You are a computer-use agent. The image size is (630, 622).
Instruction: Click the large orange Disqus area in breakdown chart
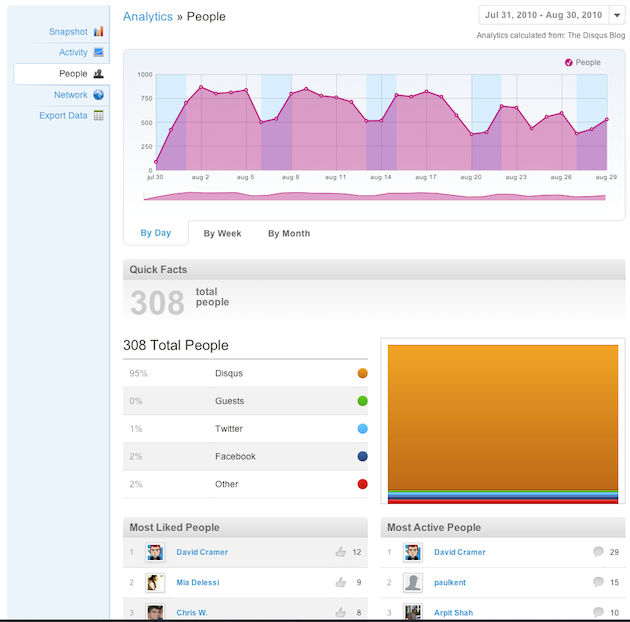coord(503,417)
